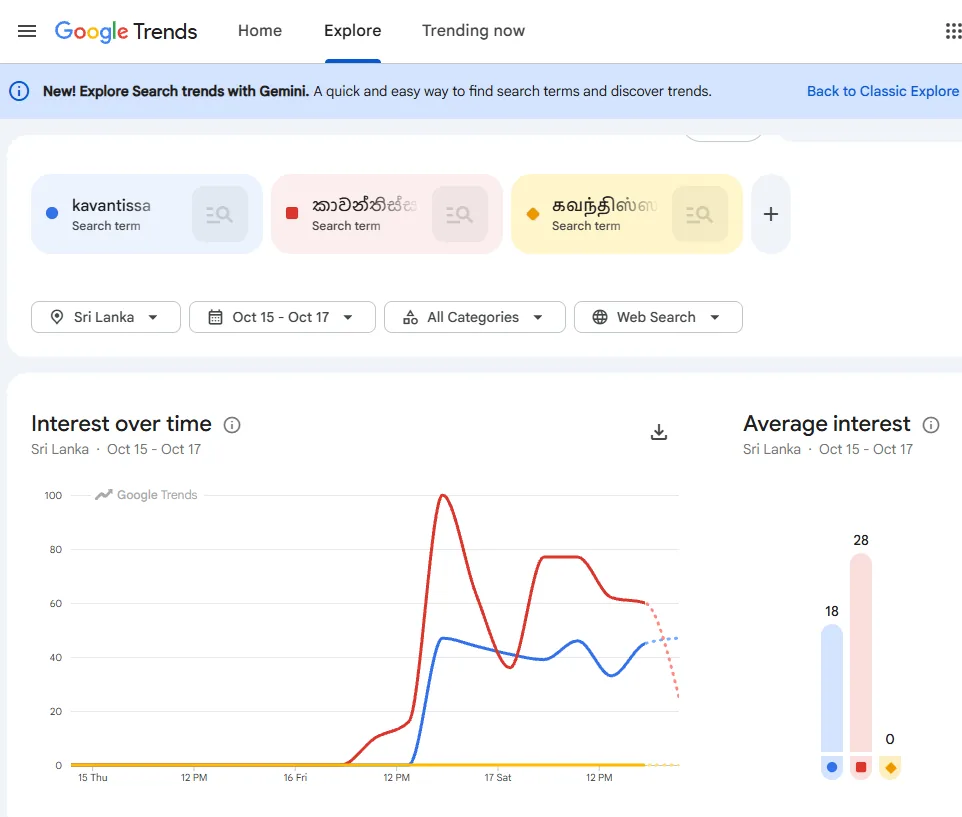This screenshot has height=817, width=962.
Task: Click the location pin icon in Sri Lanka filter
Action: coord(57,317)
